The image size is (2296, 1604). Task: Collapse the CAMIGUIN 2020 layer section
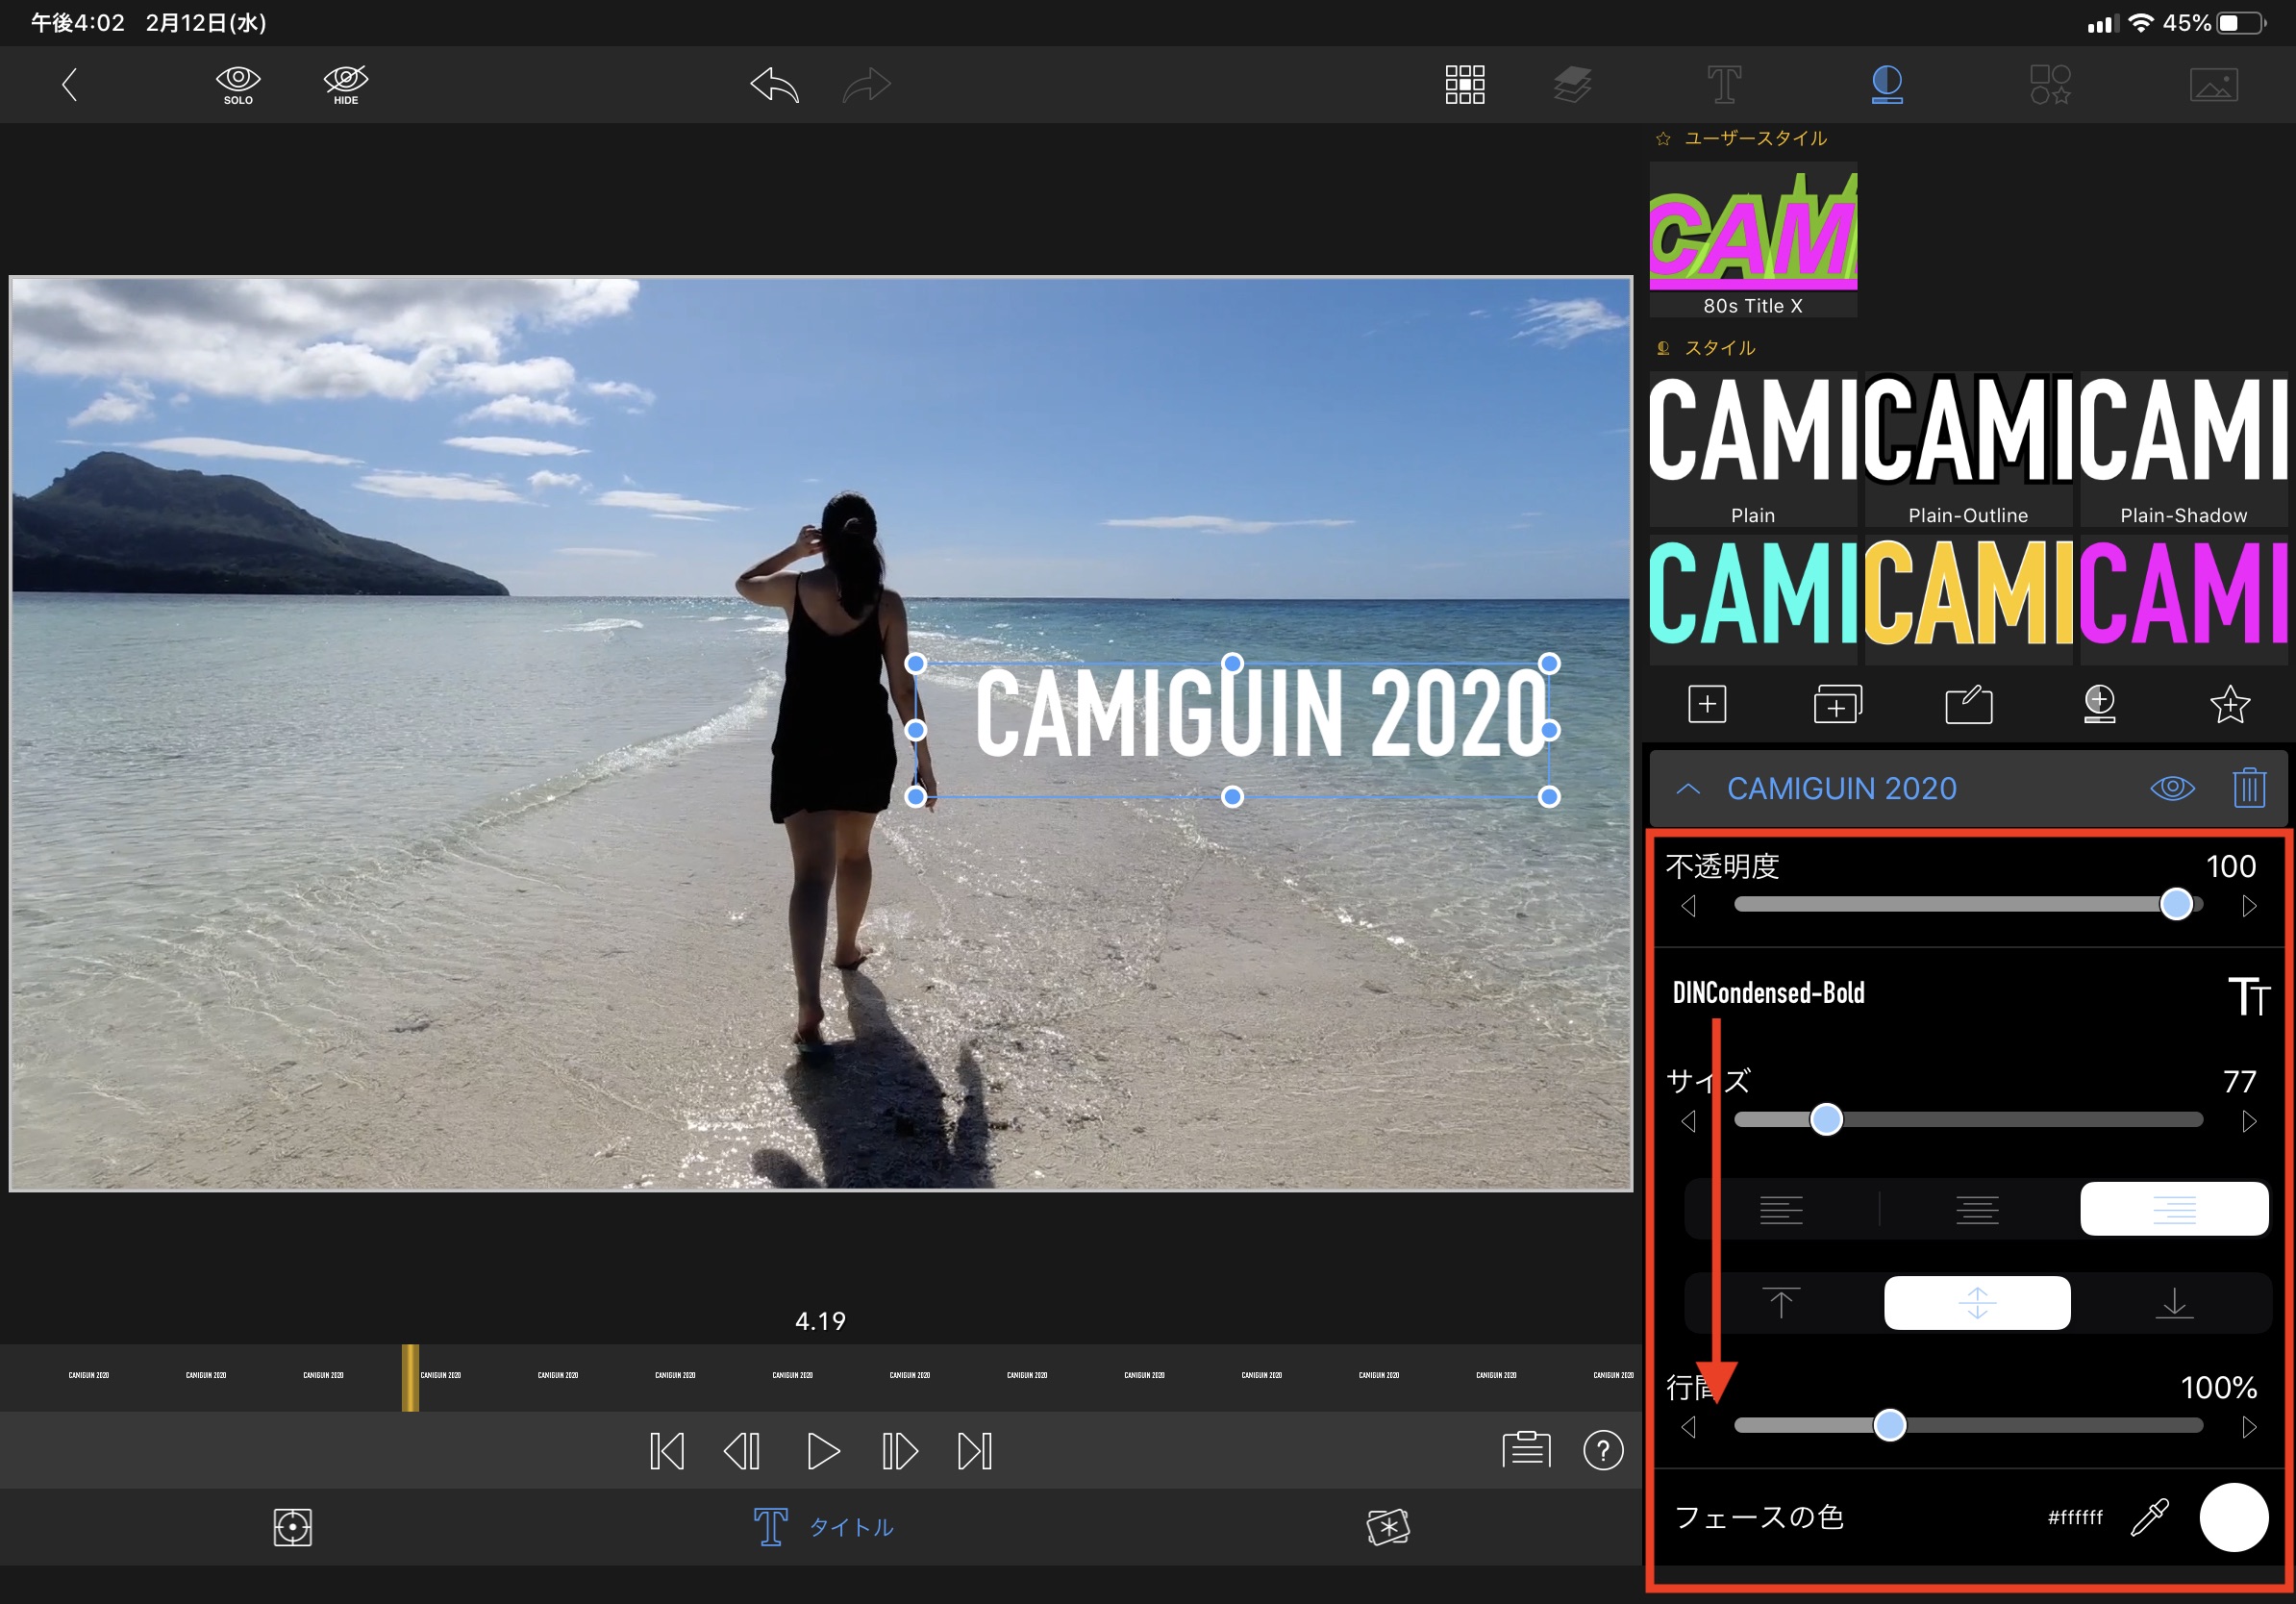coord(1688,788)
